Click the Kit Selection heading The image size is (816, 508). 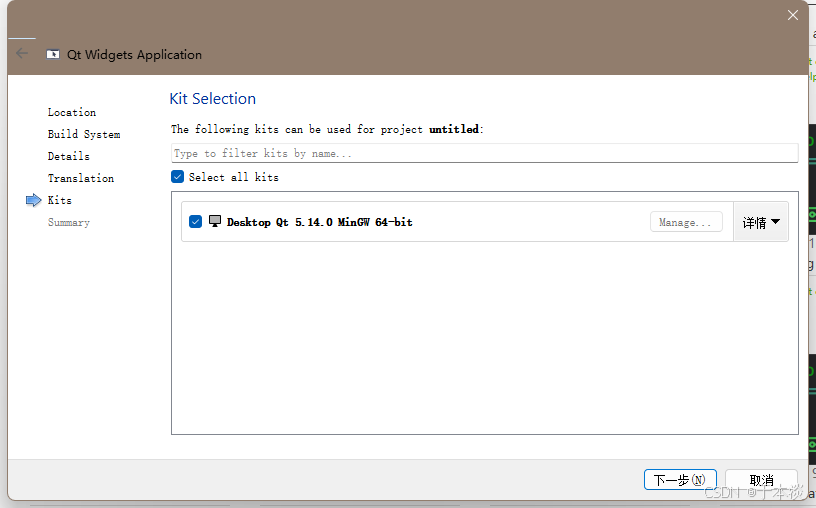coord(213,98)
